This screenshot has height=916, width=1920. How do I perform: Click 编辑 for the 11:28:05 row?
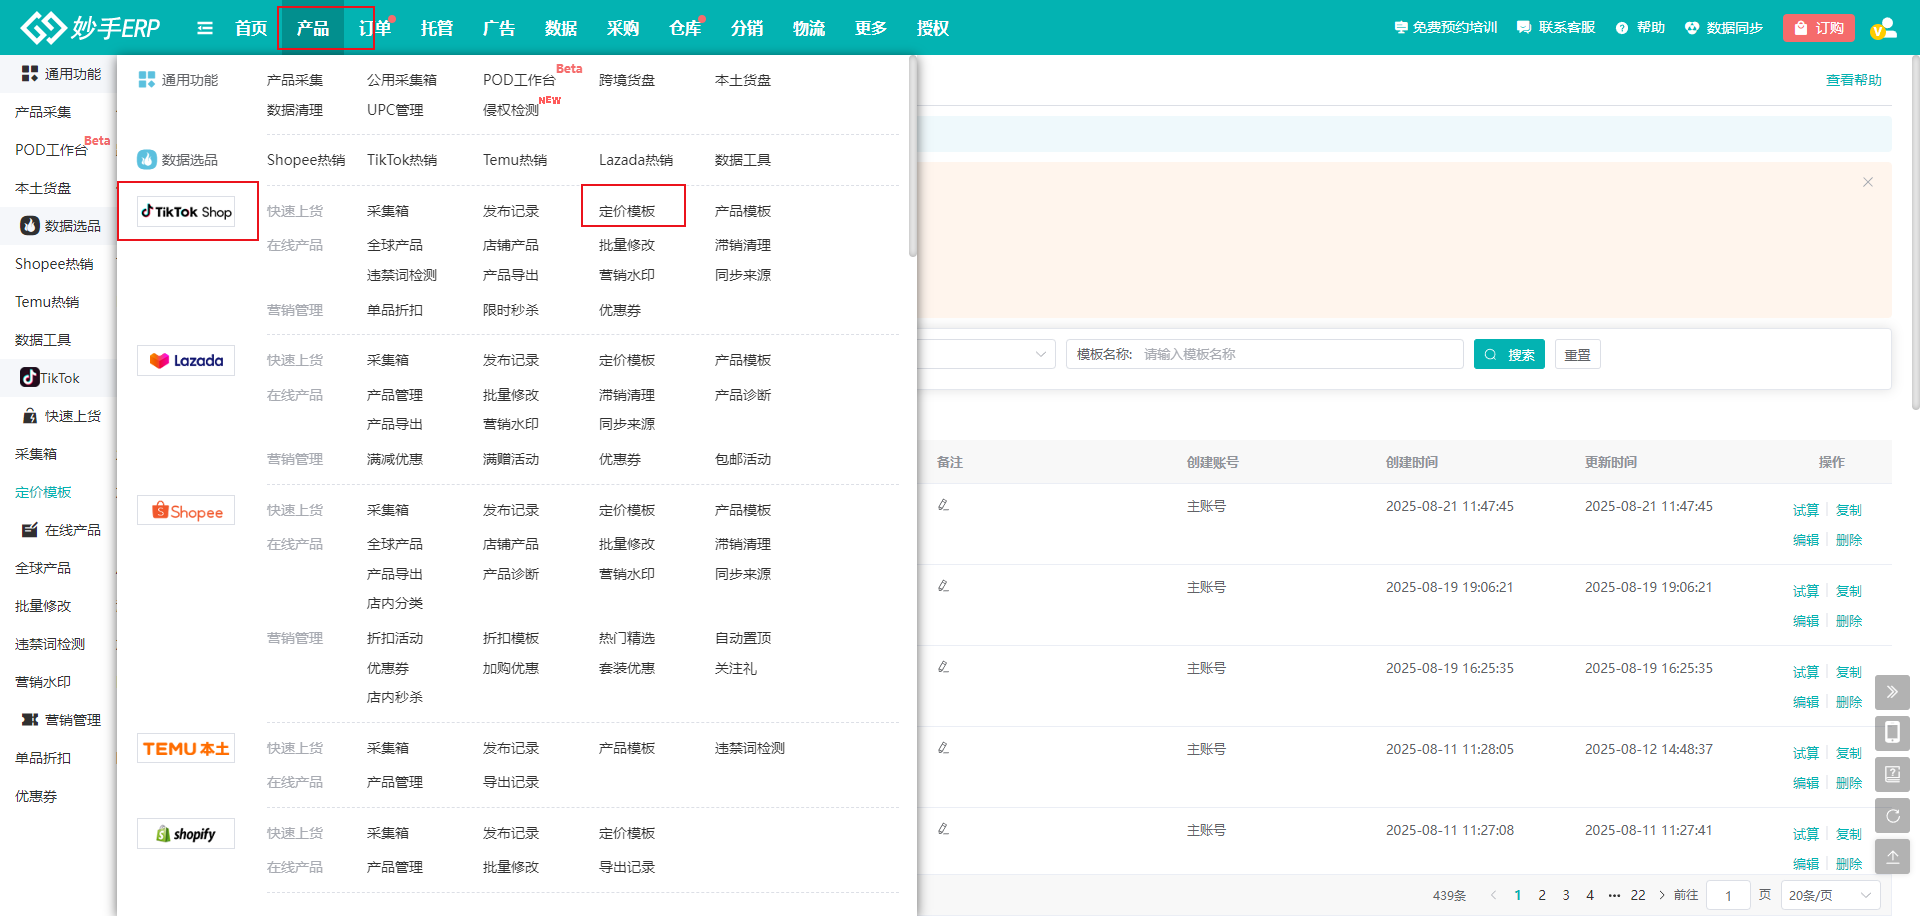tap(1806, 783)
